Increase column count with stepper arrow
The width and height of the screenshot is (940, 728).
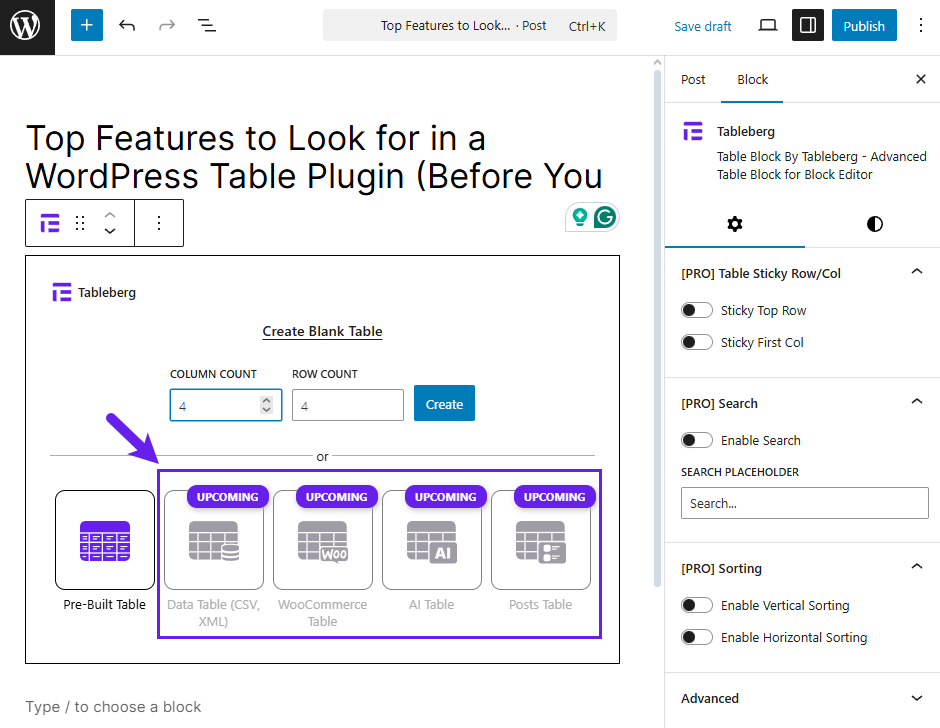point(266,400)
